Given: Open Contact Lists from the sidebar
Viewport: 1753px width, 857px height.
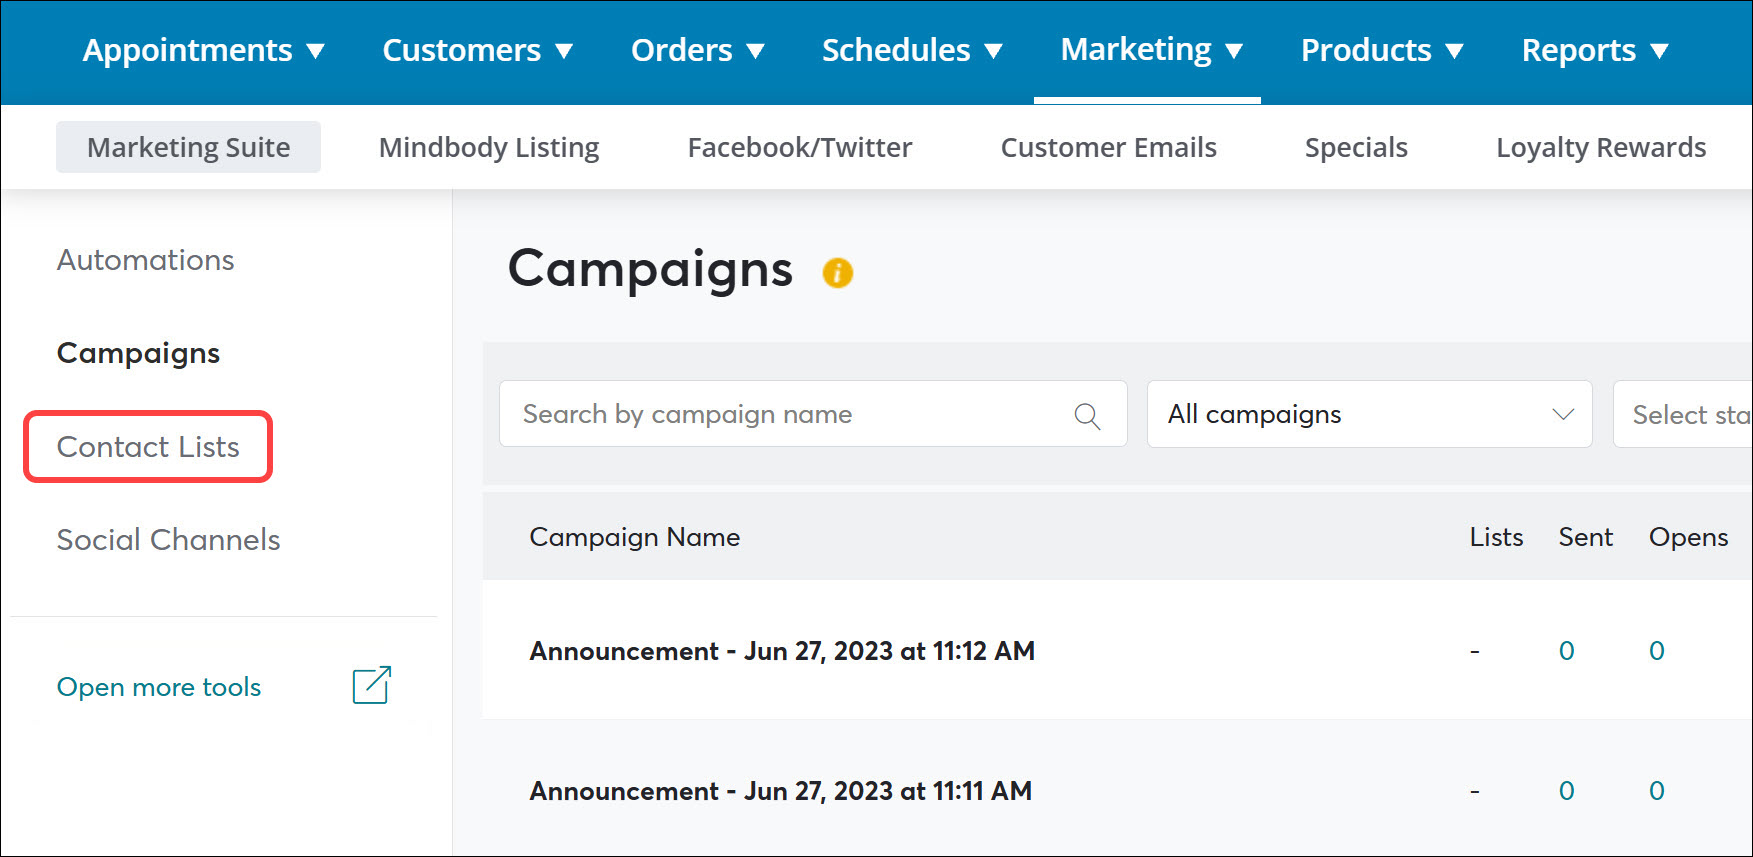Looking at the screenshot, I should click(148, 447).
